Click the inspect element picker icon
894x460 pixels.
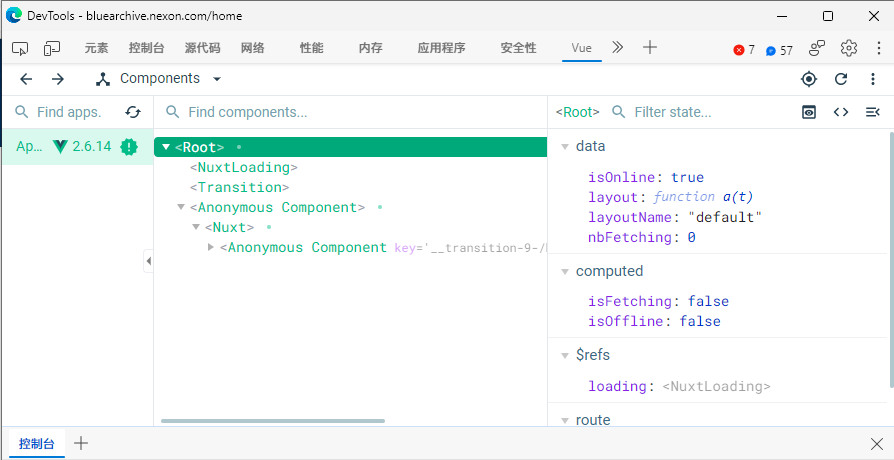coord(20,48)
